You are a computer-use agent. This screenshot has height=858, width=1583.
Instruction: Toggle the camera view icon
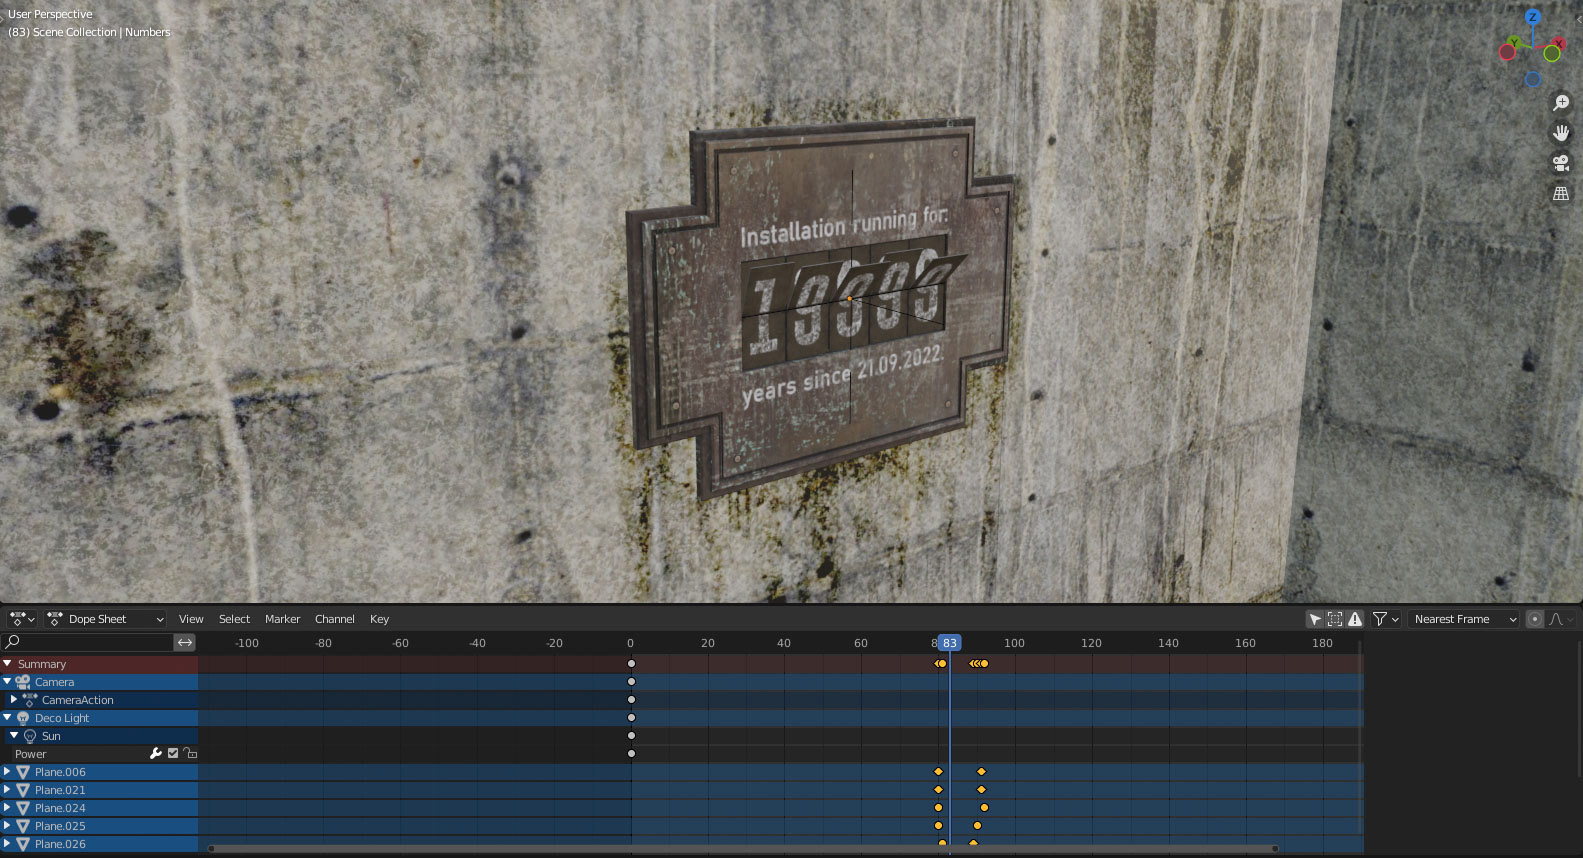(1561, 163)
